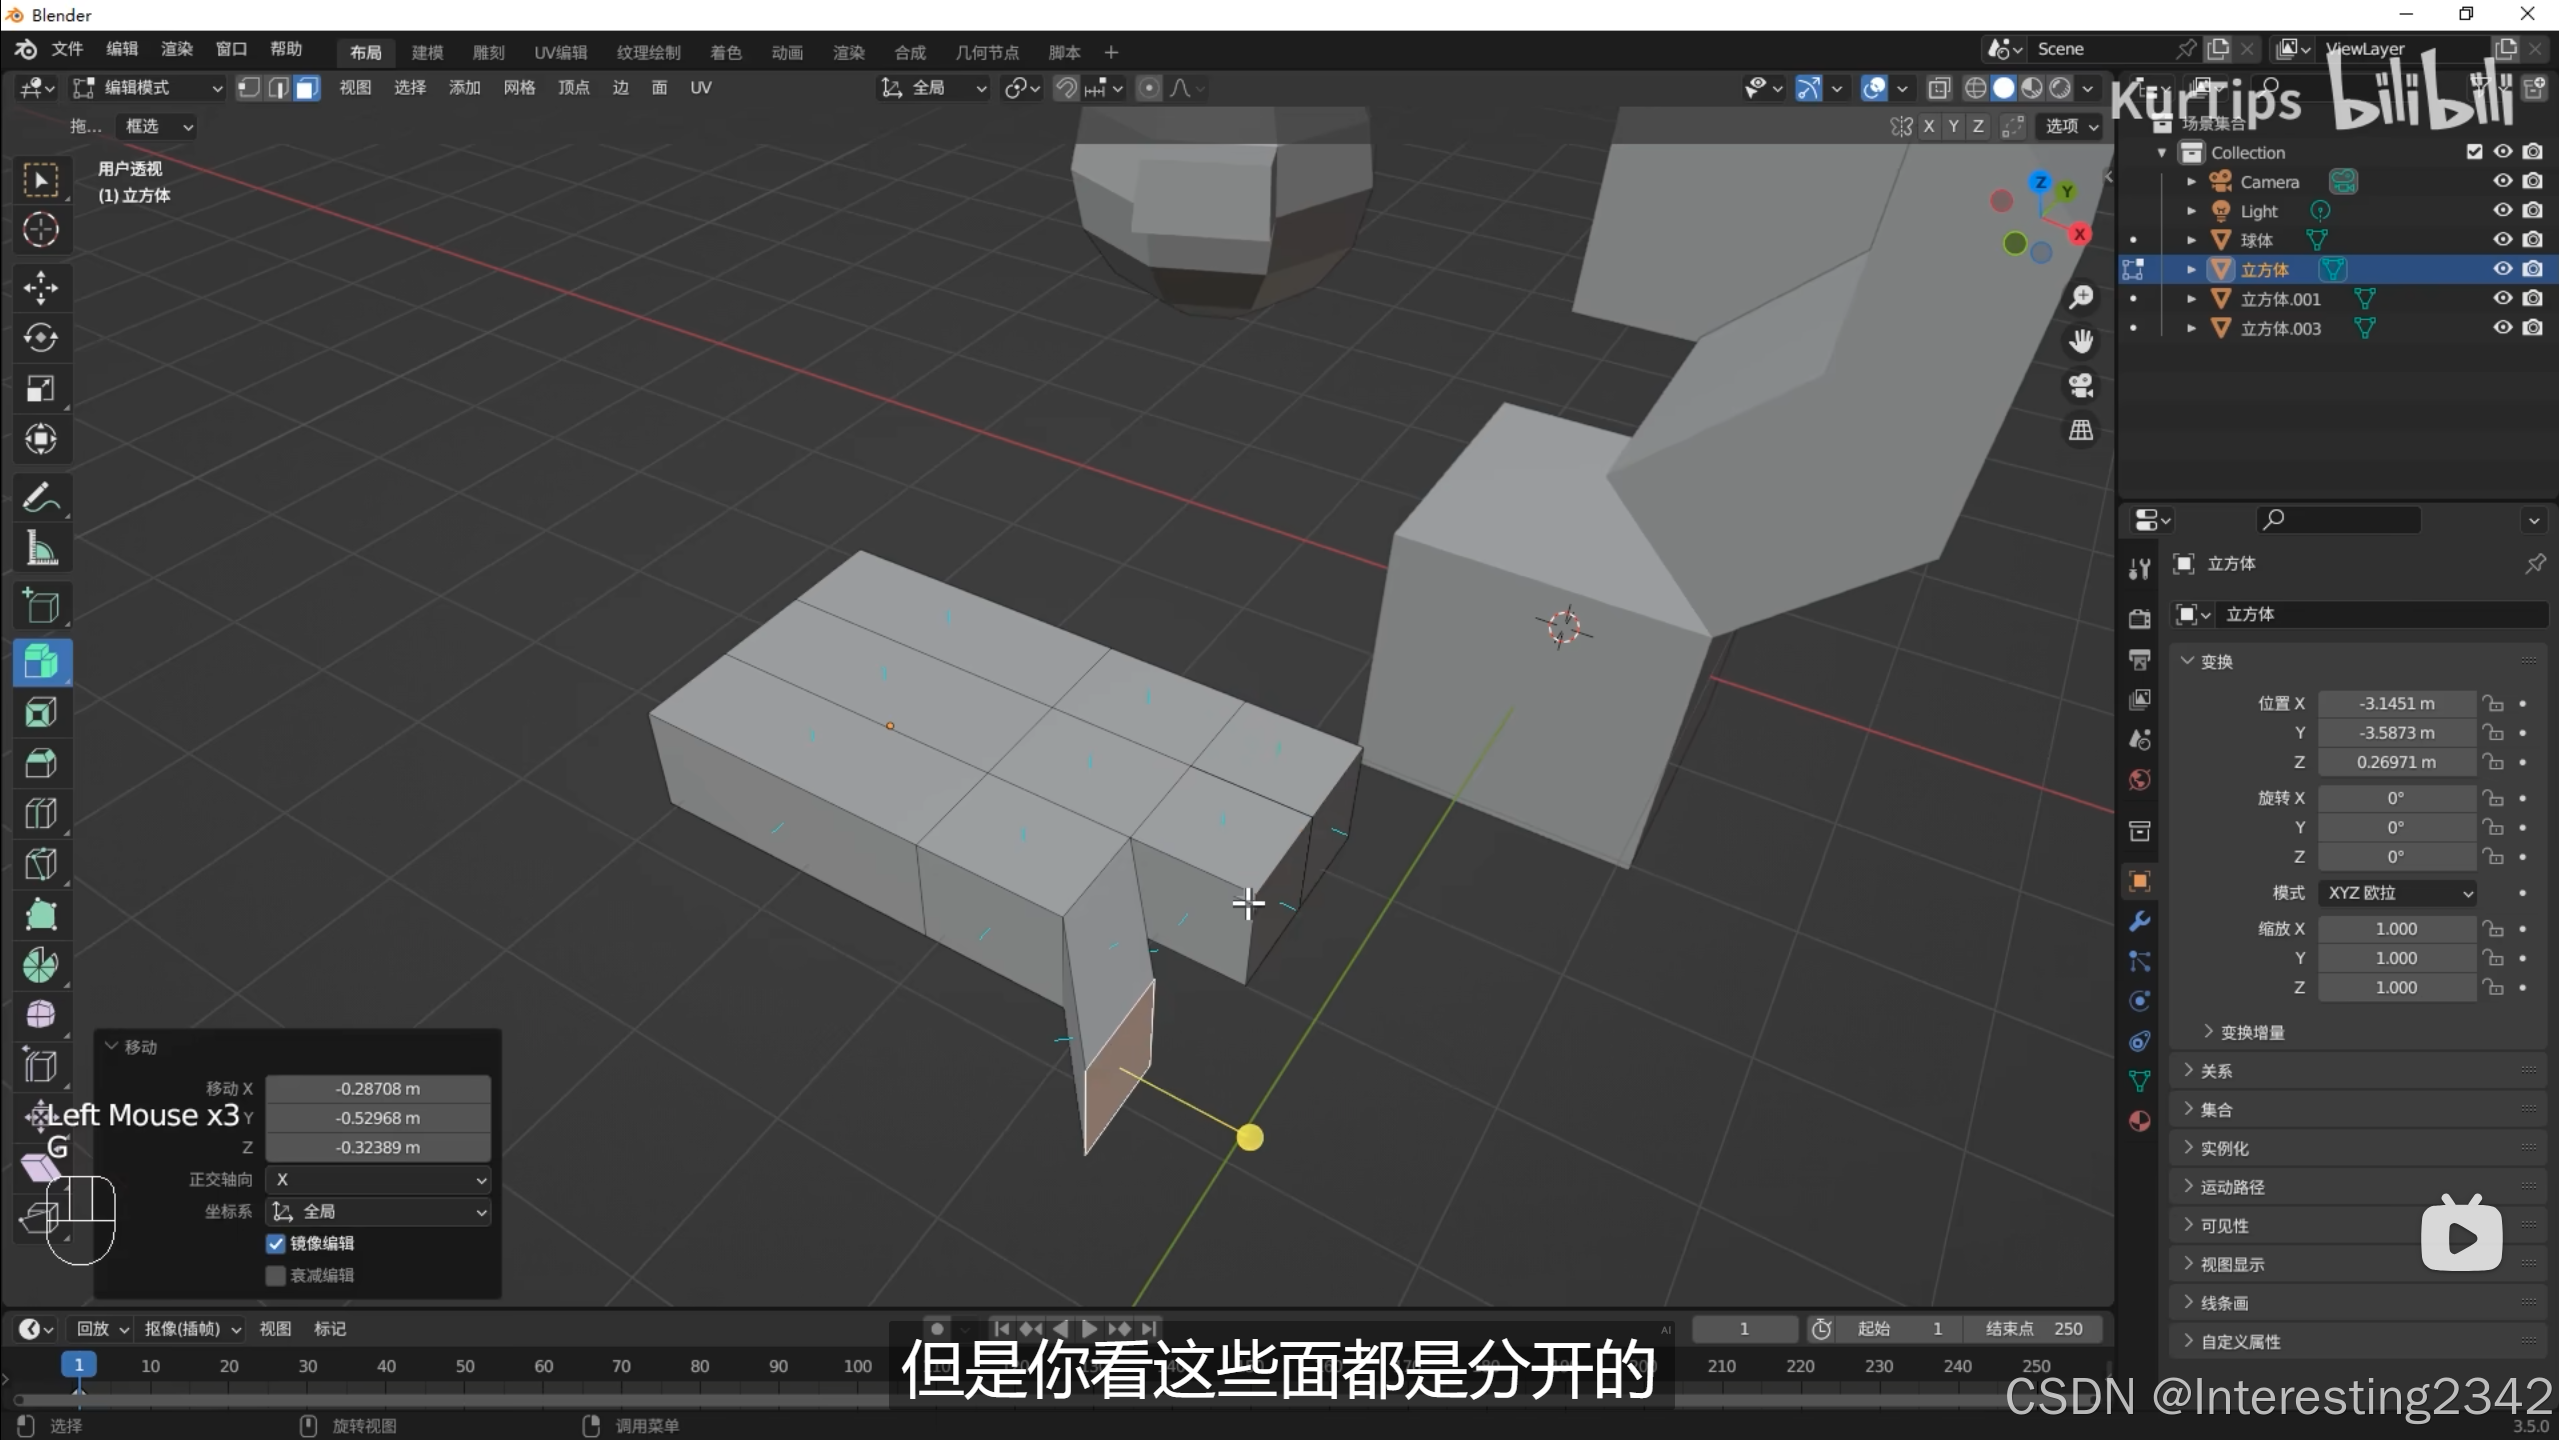The image size is (2559, 1440).
Task: Choose the Measure ruler tool
Action: click(x=40, y=548)
